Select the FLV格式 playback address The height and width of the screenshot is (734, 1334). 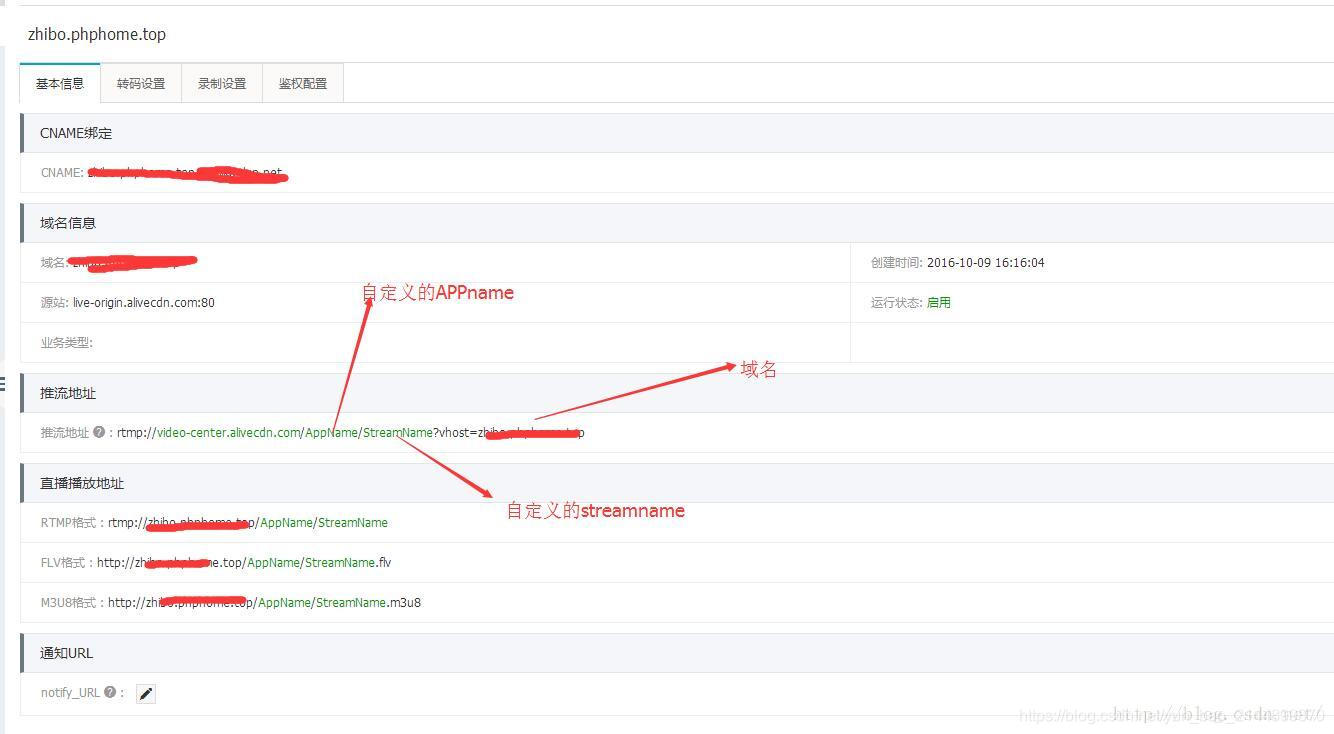click(x=244, y=563)
